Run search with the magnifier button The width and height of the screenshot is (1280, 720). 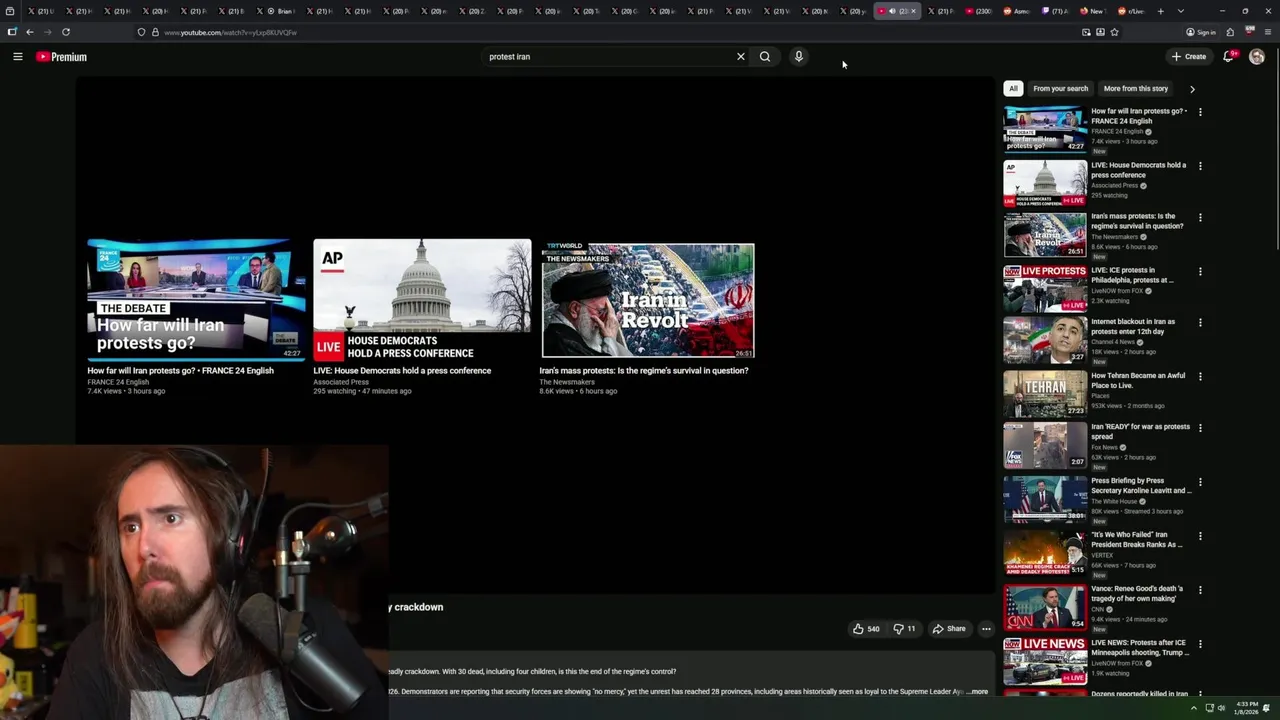point(765,57)
